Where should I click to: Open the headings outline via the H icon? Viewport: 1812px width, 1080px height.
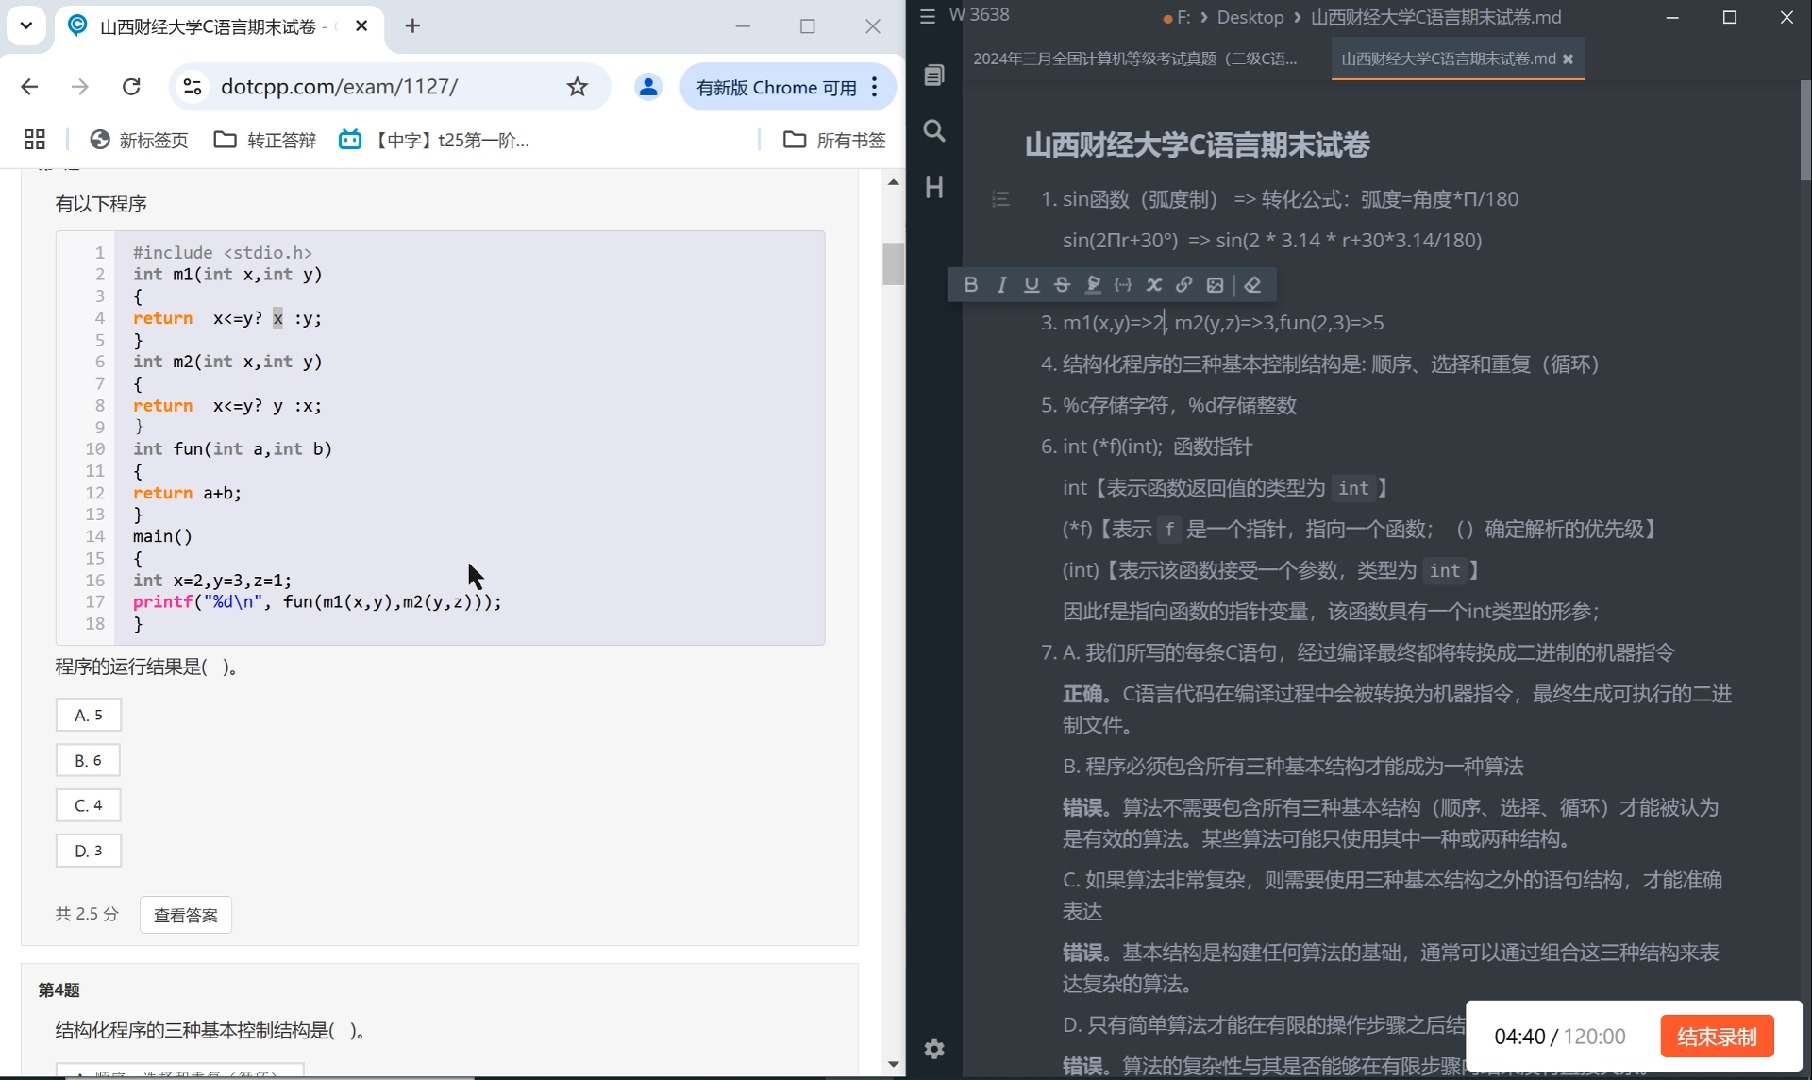(x=933, y=187)
